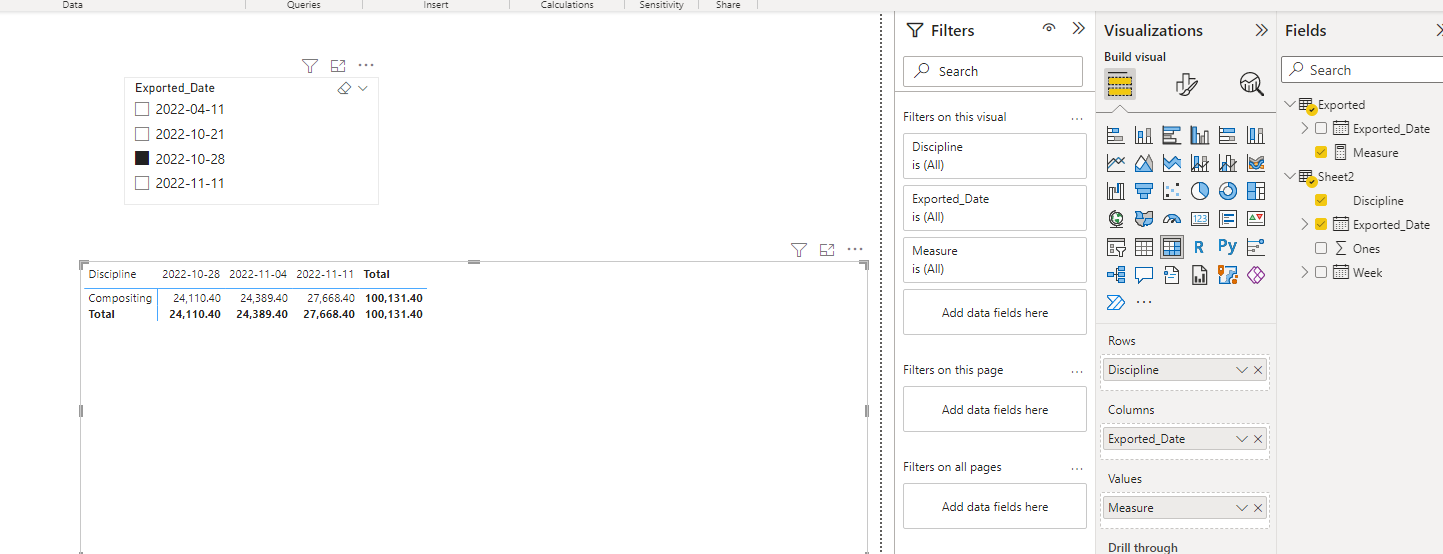Choose Donut chart visual

(1228, 191)
